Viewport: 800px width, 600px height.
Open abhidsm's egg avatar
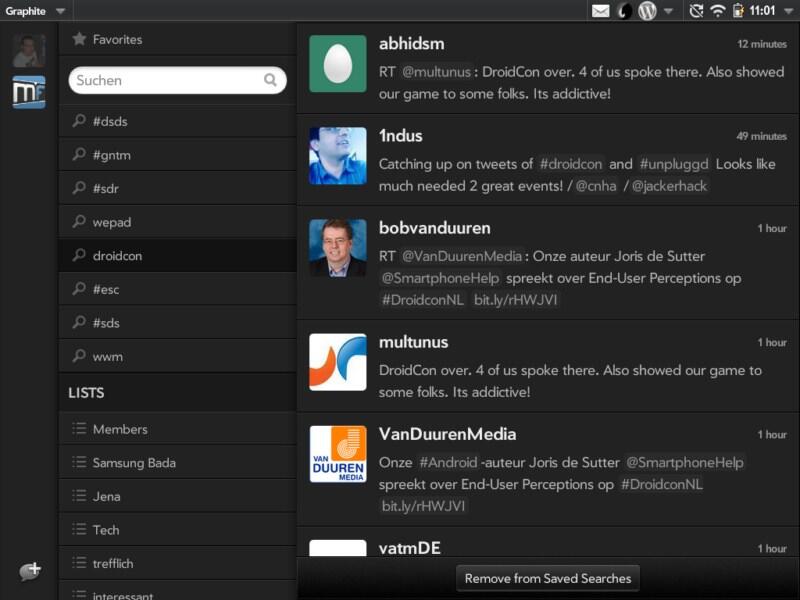coord(338,64)
